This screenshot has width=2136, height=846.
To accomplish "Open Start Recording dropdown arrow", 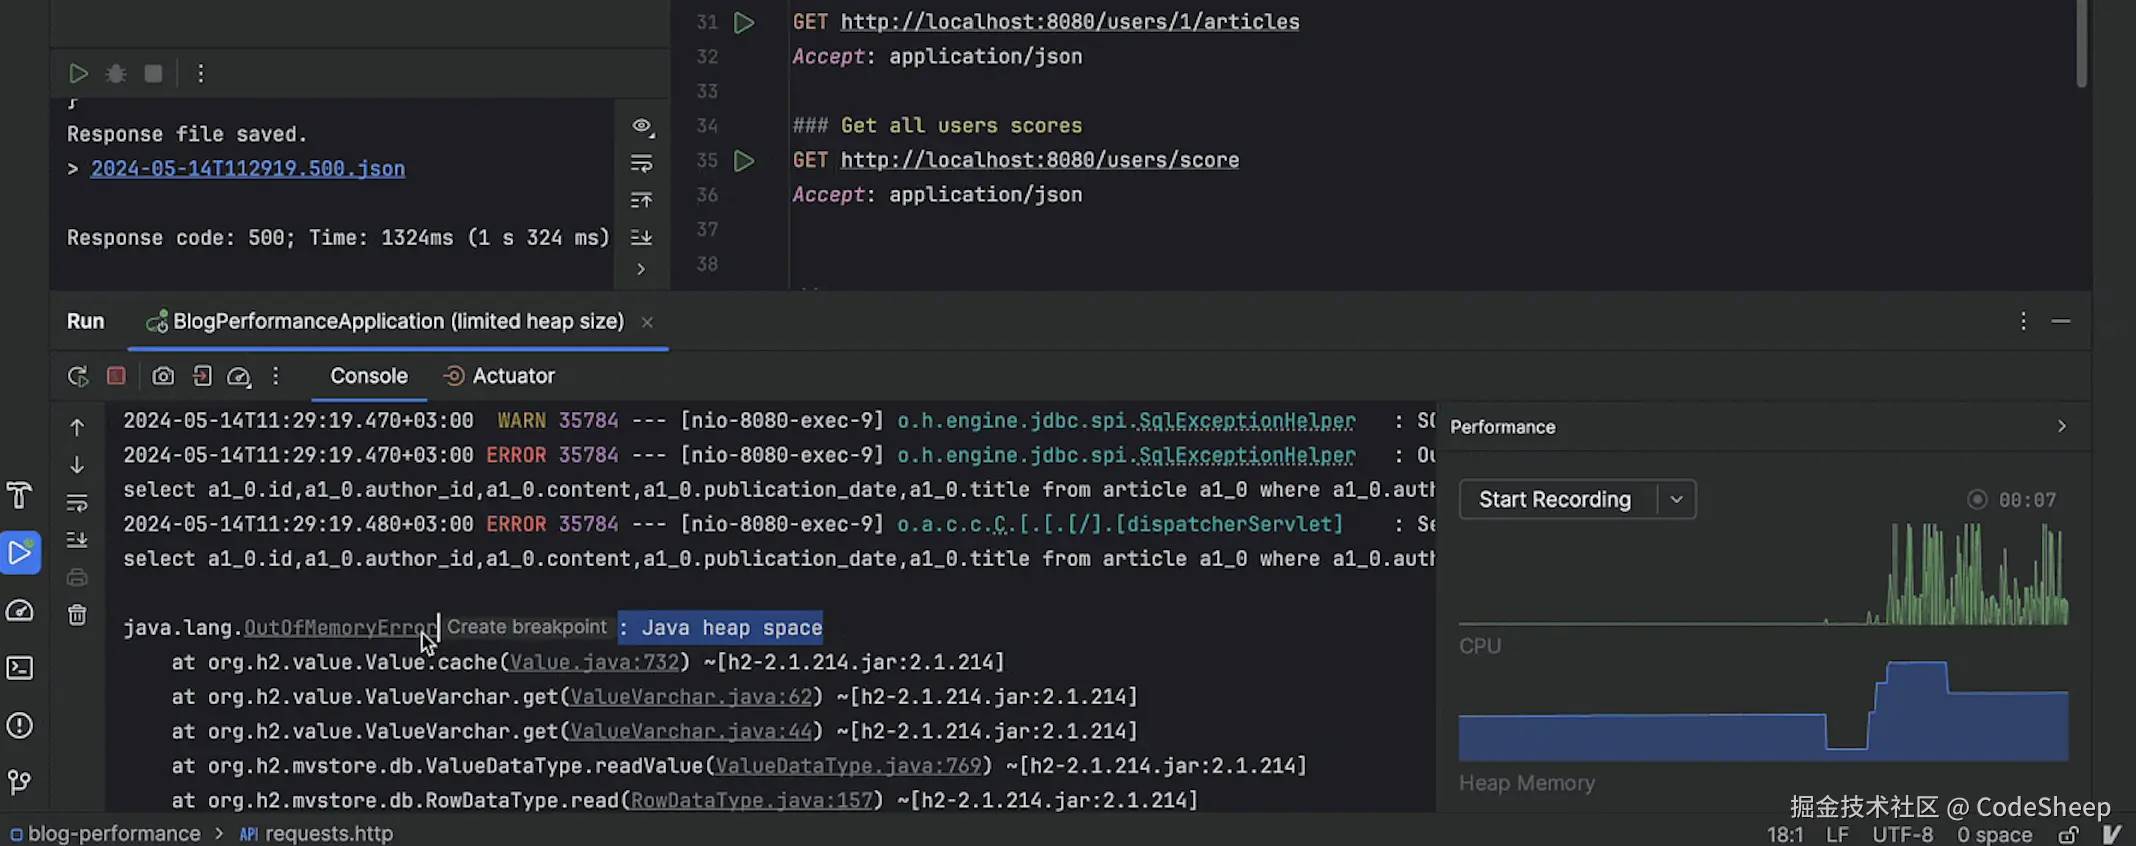I will [1677, 499].
